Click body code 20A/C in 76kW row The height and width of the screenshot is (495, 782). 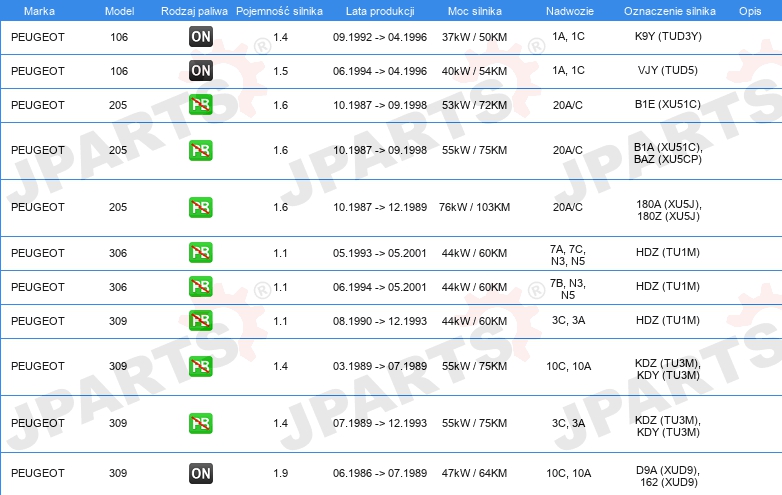pos(568,207)
